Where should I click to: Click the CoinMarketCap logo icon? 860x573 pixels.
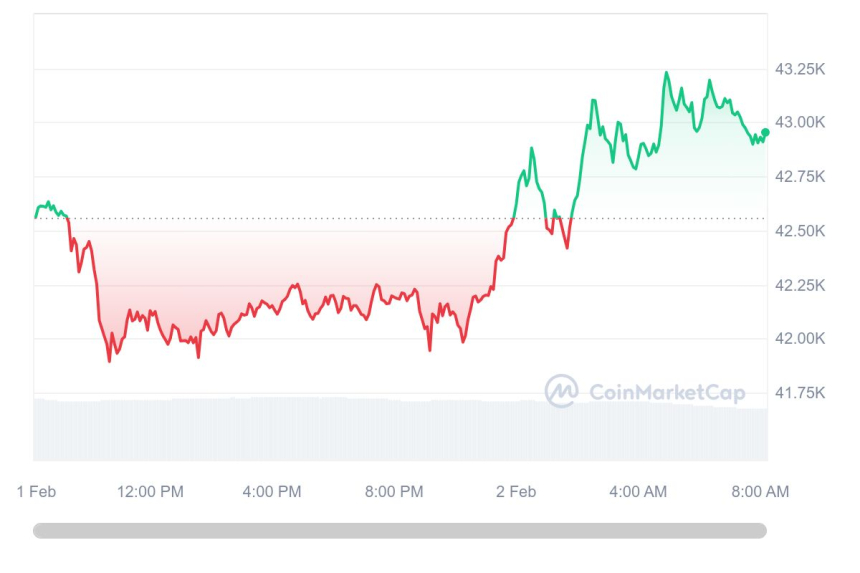(x=561, y=391)
